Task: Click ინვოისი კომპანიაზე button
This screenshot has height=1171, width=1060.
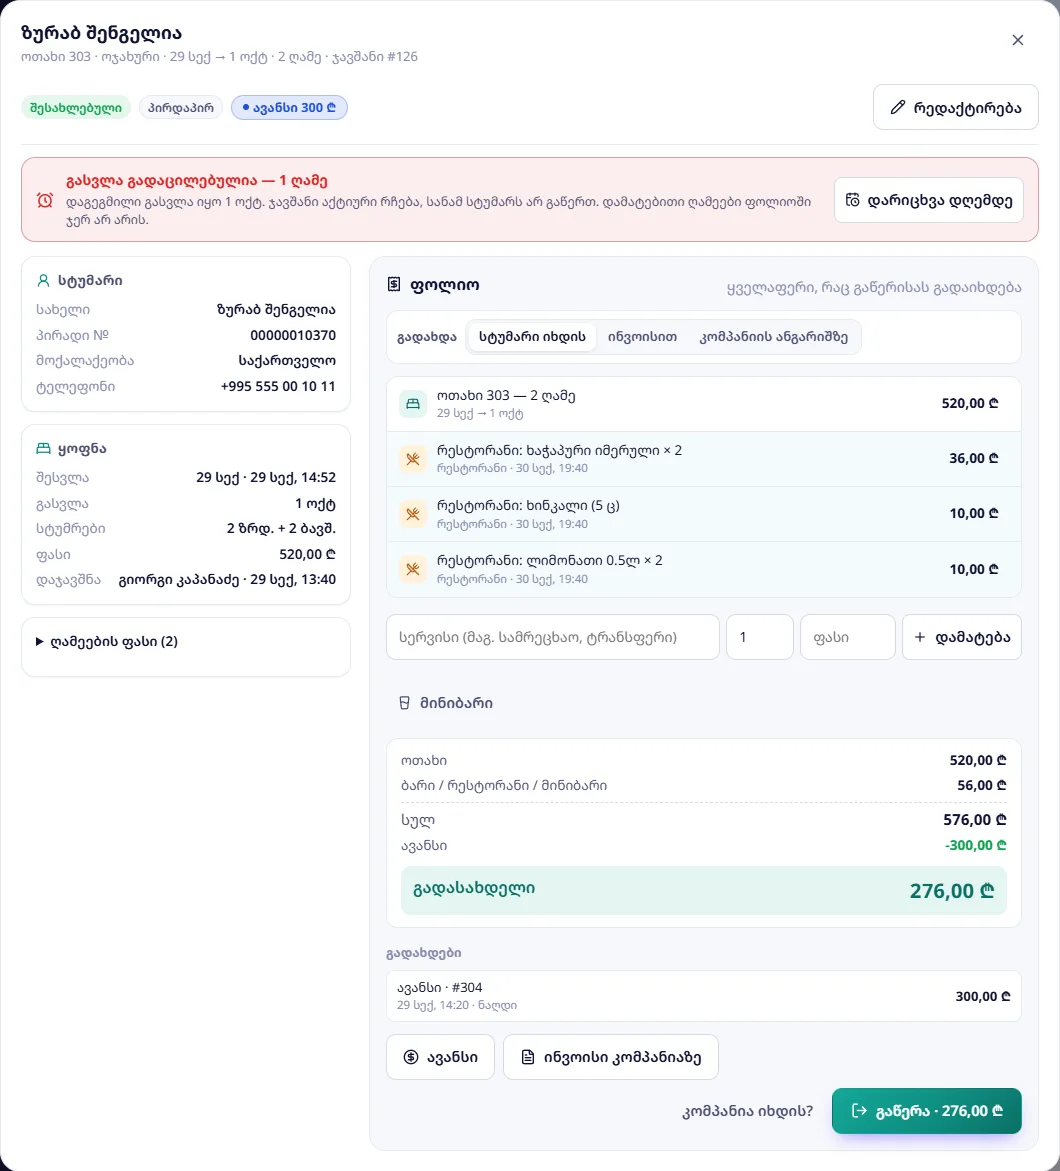Action: tap(610, 1057)
